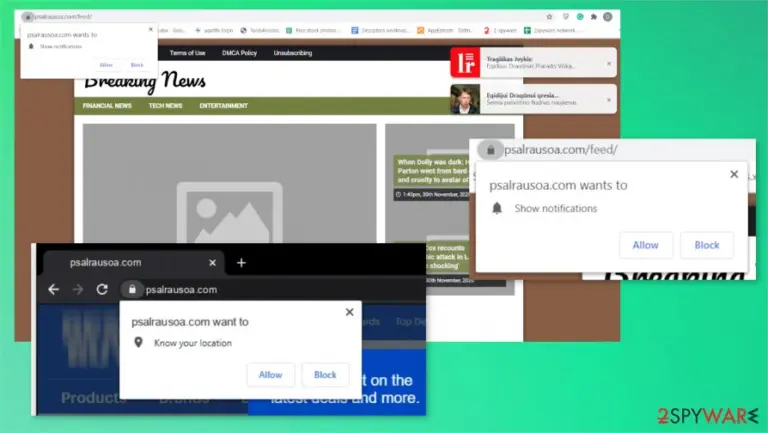Click Allow in the enlarged Show notifications prompt
Screen dimensions: 768x433
646,245
